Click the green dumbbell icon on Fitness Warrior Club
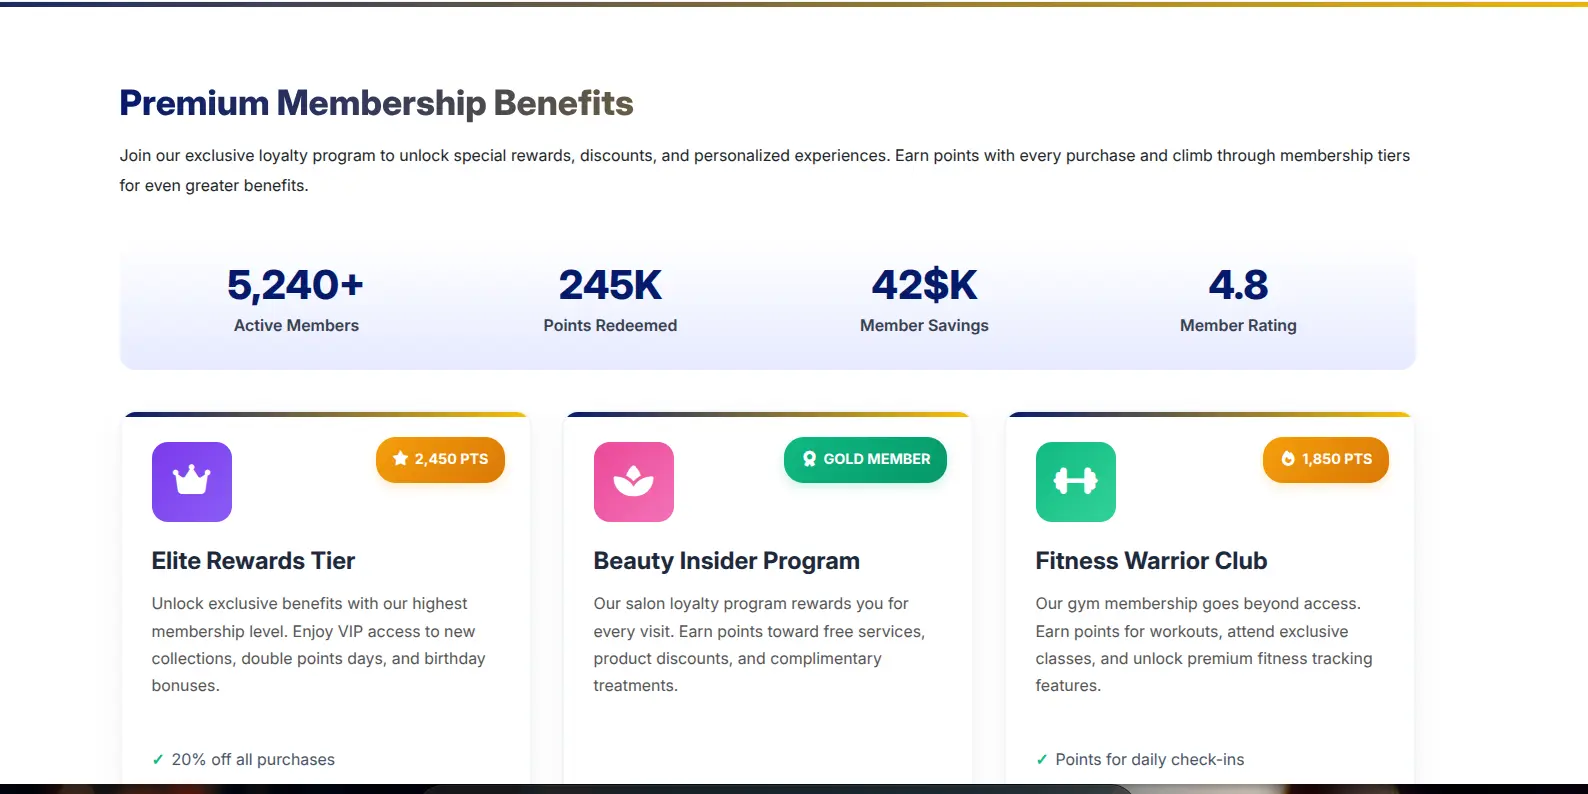The image size is (1588, 794). click(1075, 482)
